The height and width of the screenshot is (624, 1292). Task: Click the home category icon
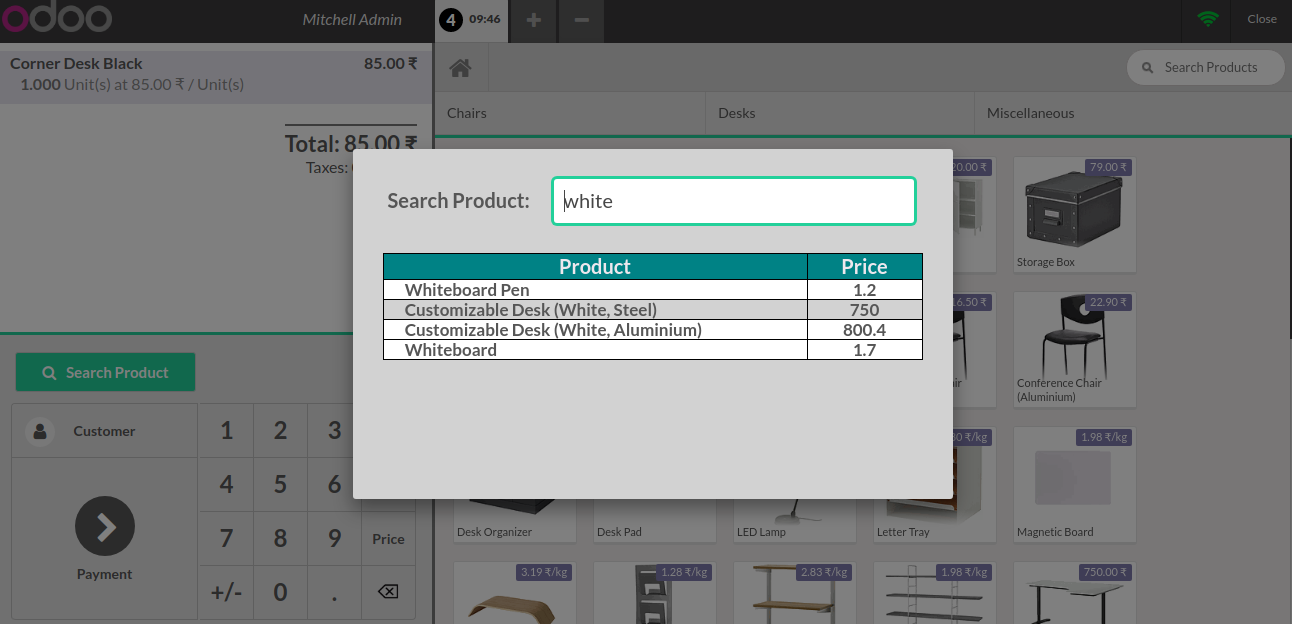[460, 68]
